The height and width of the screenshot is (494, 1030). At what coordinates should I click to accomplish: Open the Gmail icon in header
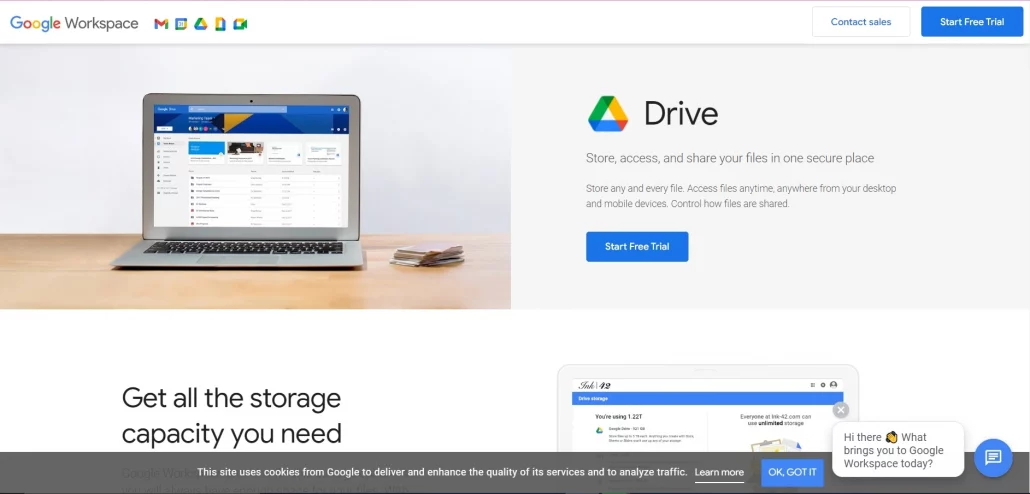click(162, 24)
